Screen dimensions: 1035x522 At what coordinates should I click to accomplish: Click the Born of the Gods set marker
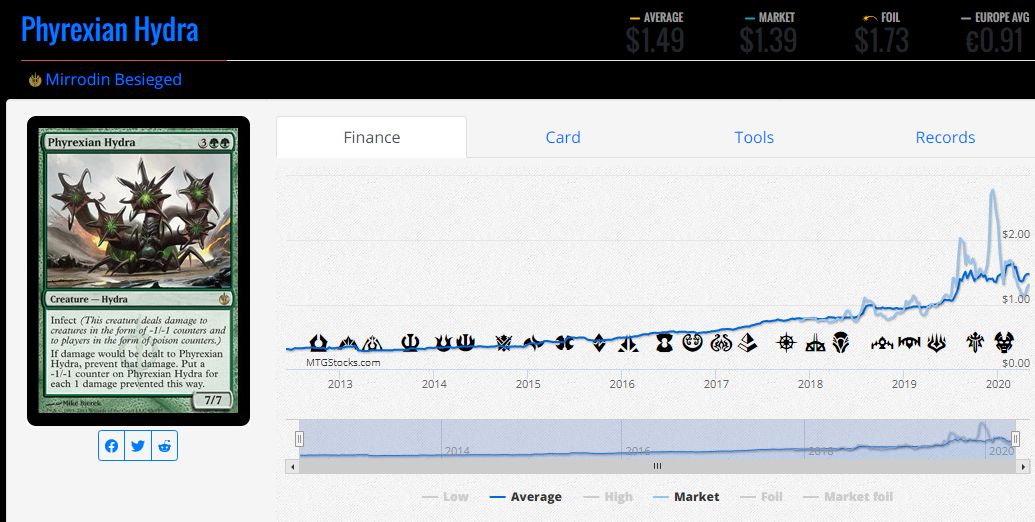pos(443,343)
